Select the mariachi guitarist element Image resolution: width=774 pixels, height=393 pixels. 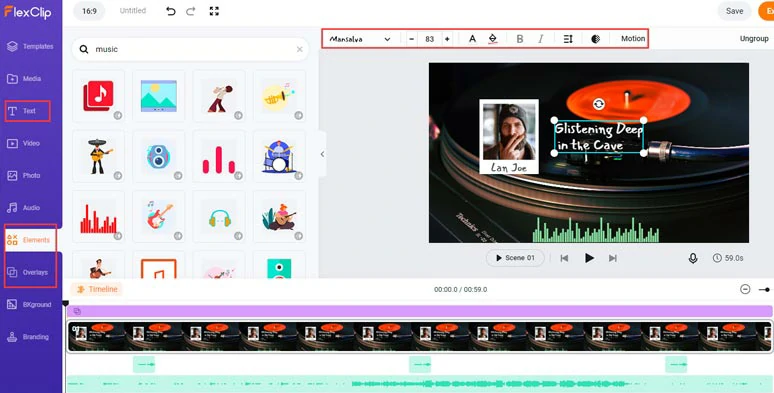click(x=99, y=156)
